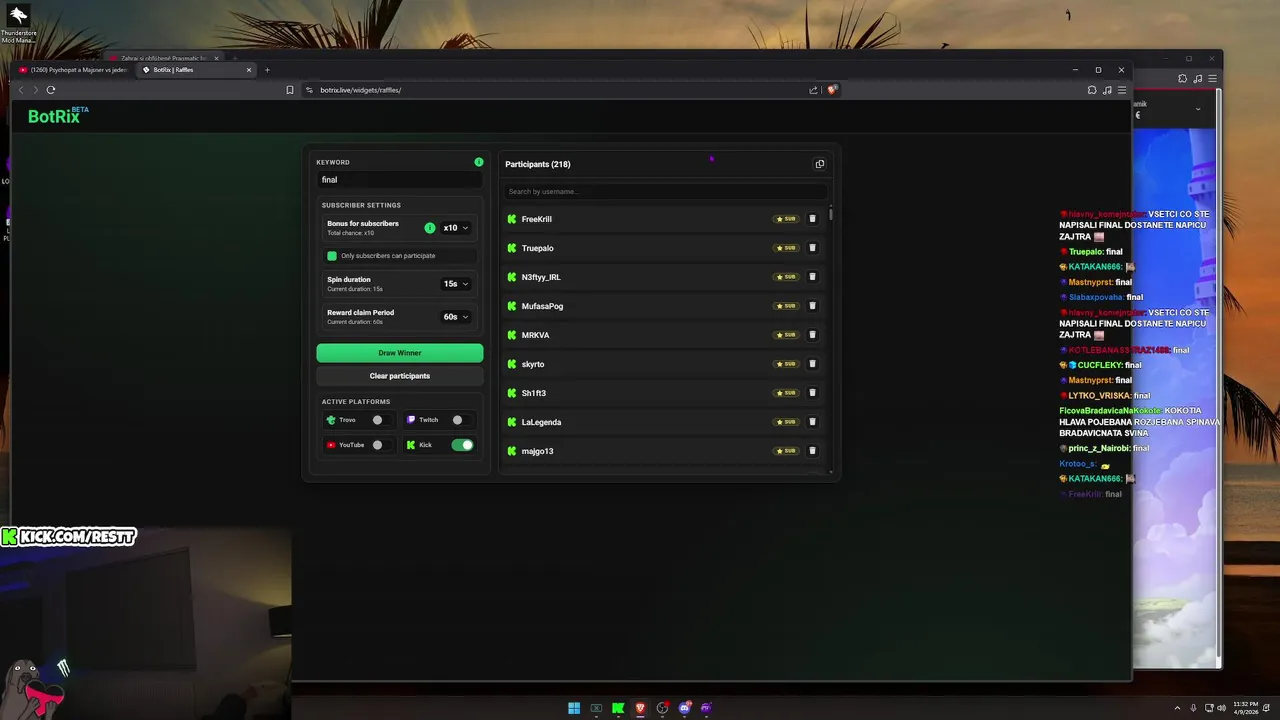Open the media control music note icon

1107,90
